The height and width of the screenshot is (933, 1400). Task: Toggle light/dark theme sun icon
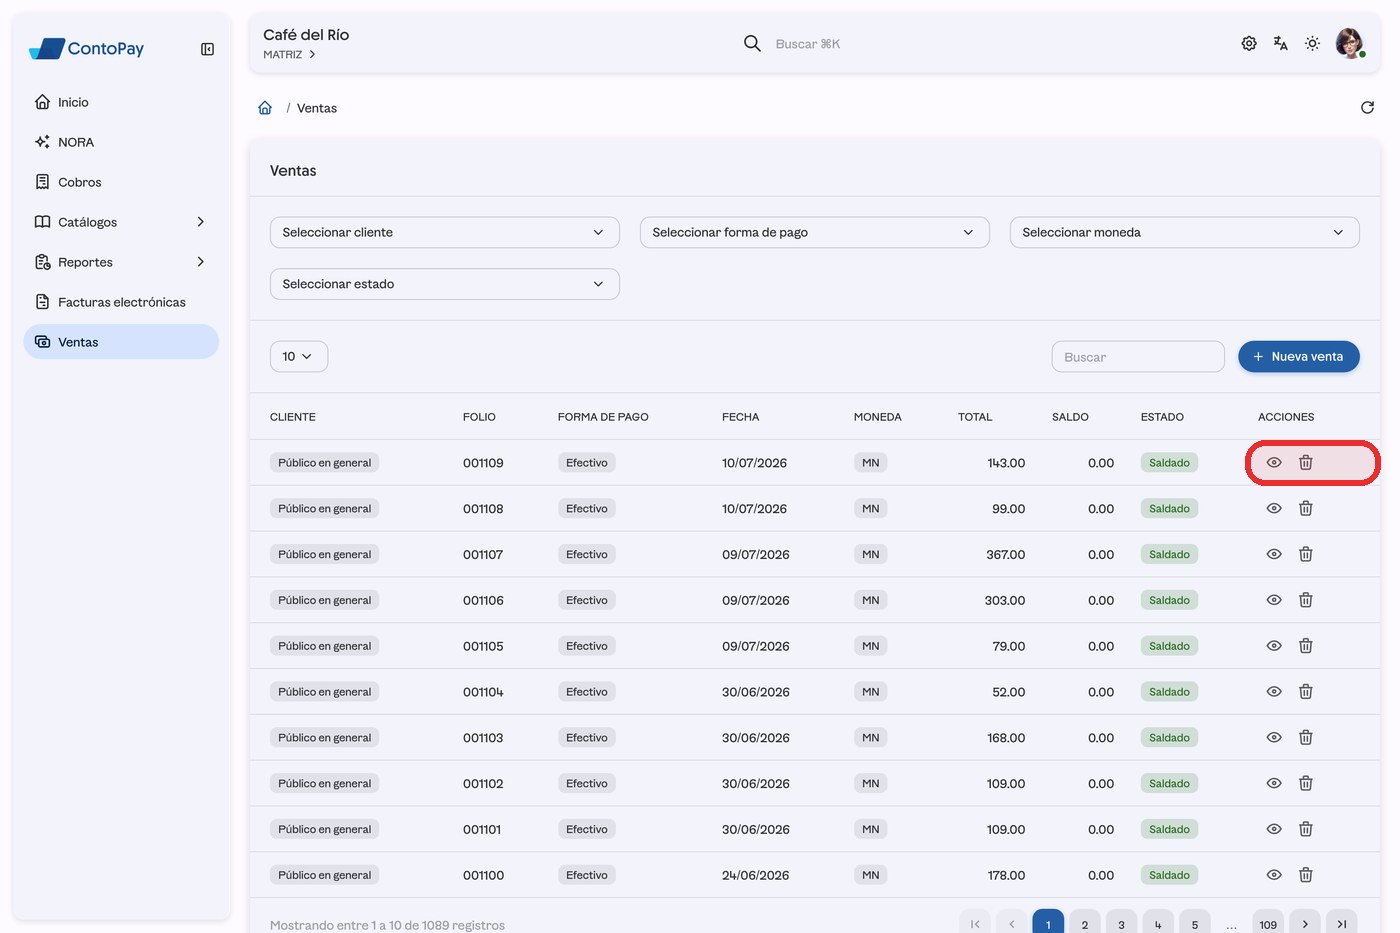[x=1312, y=43]
